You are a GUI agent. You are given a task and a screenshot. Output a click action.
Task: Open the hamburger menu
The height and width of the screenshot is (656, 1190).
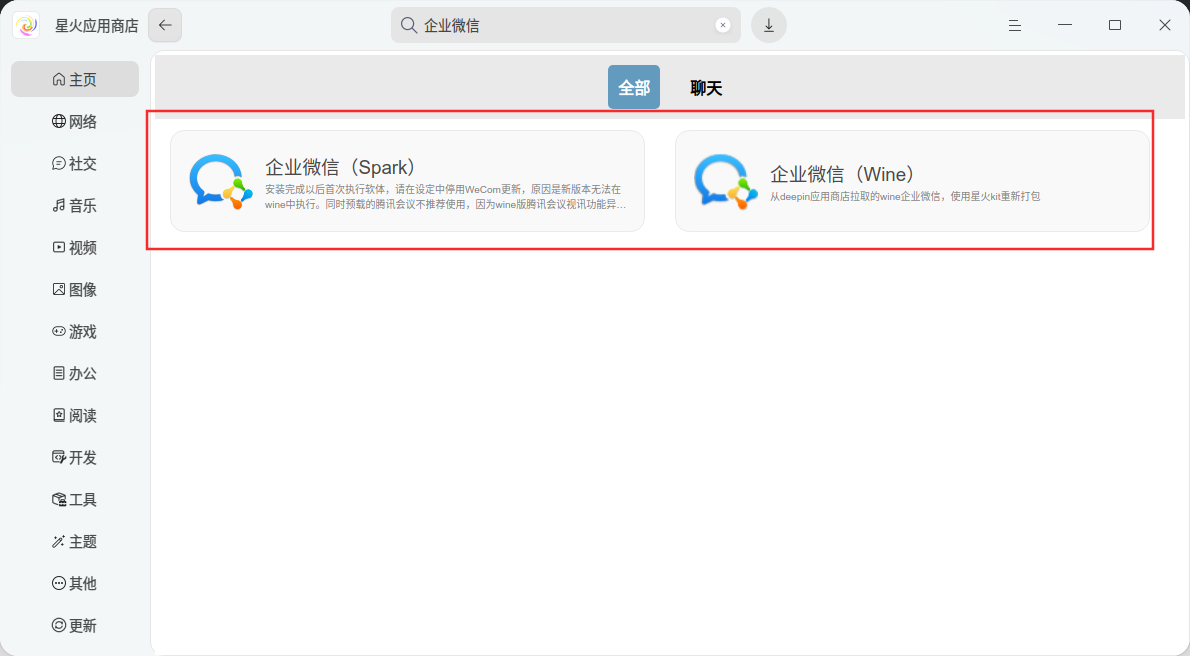pos(1015,26)
